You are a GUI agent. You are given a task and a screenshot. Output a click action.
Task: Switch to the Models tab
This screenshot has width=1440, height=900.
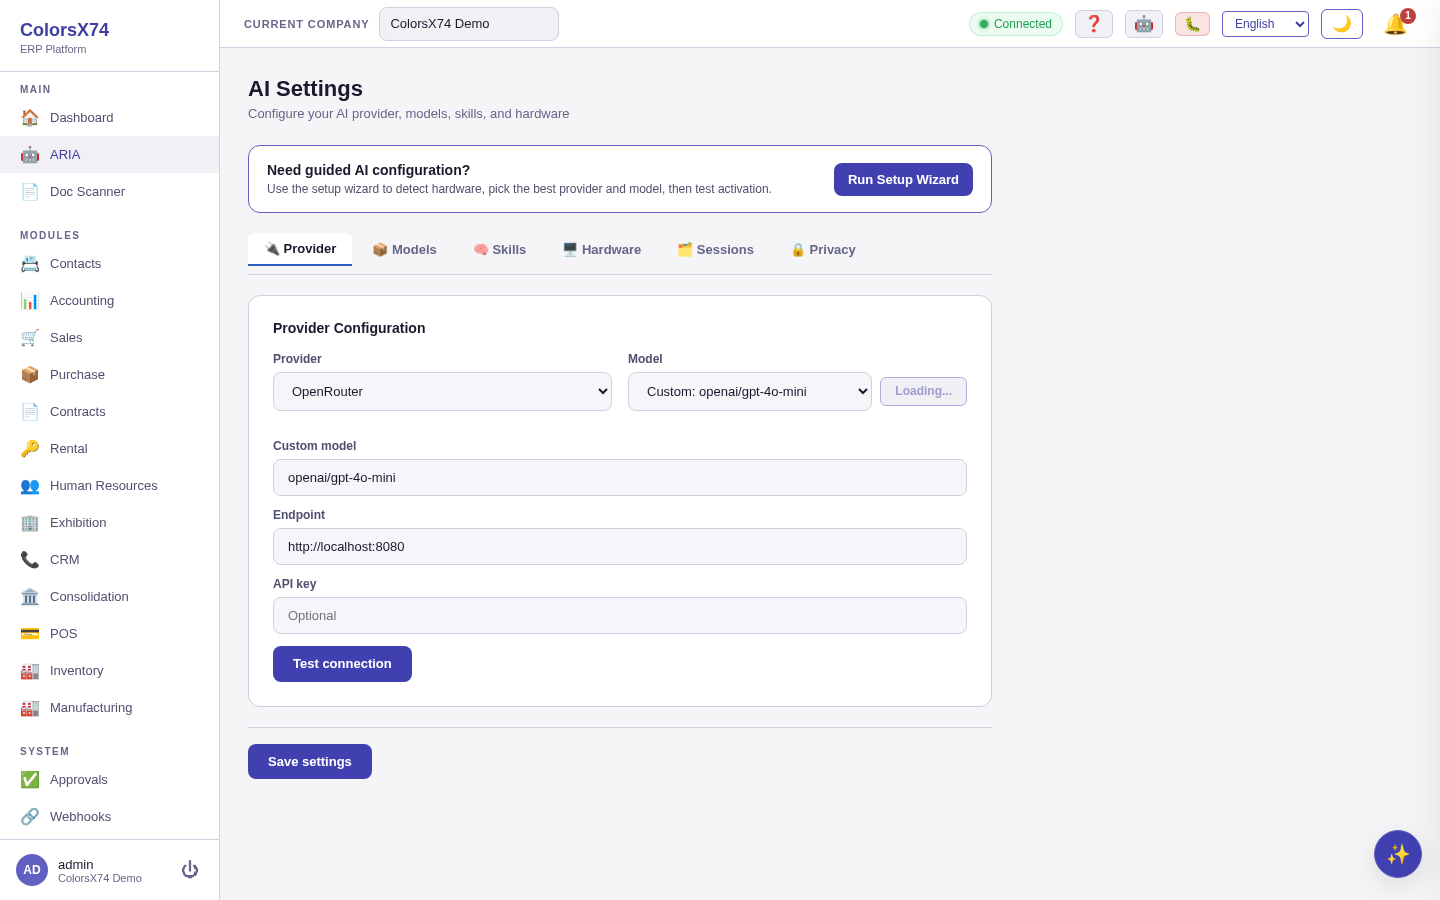(404, 250)
